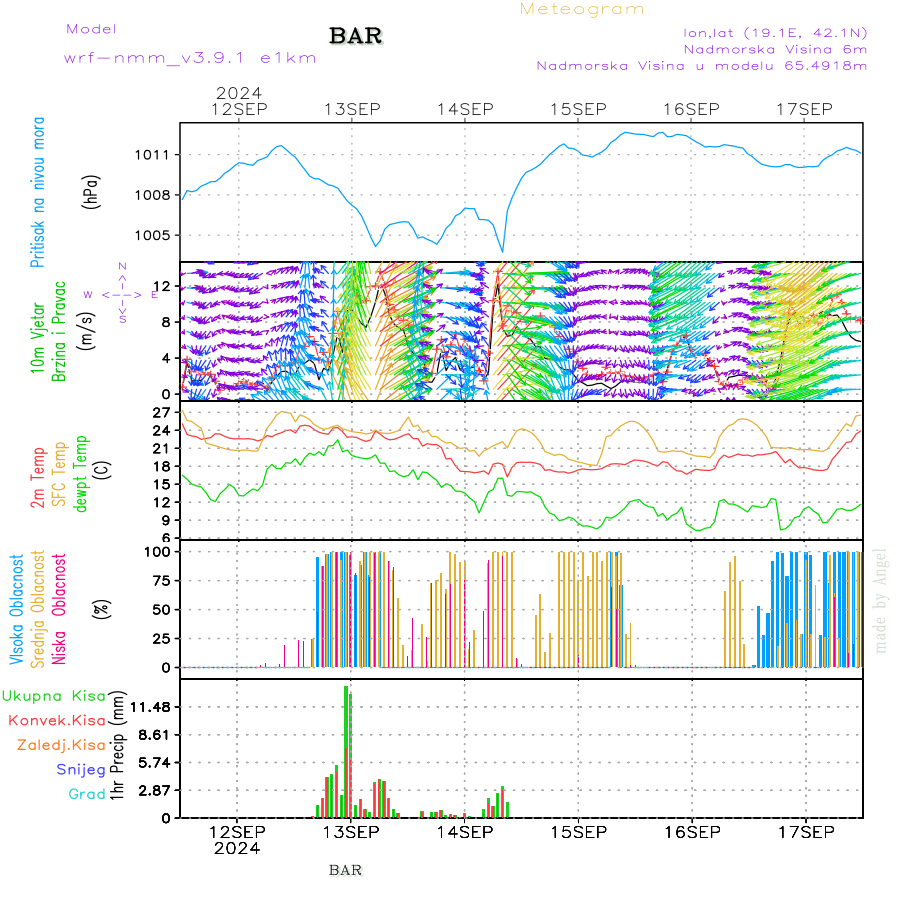Click the "25" cloud cover axis value
The height and width of the screenshot is (900, 900).
[x=161, y=638]
